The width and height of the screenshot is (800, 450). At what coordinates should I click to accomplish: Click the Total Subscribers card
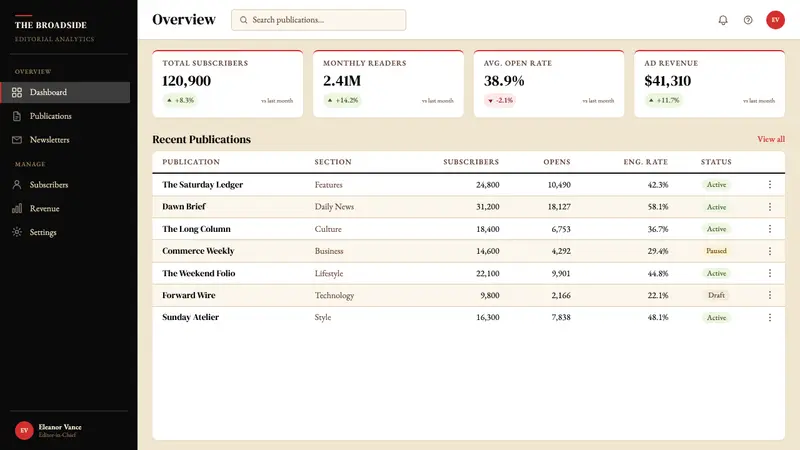coord(228,84)
